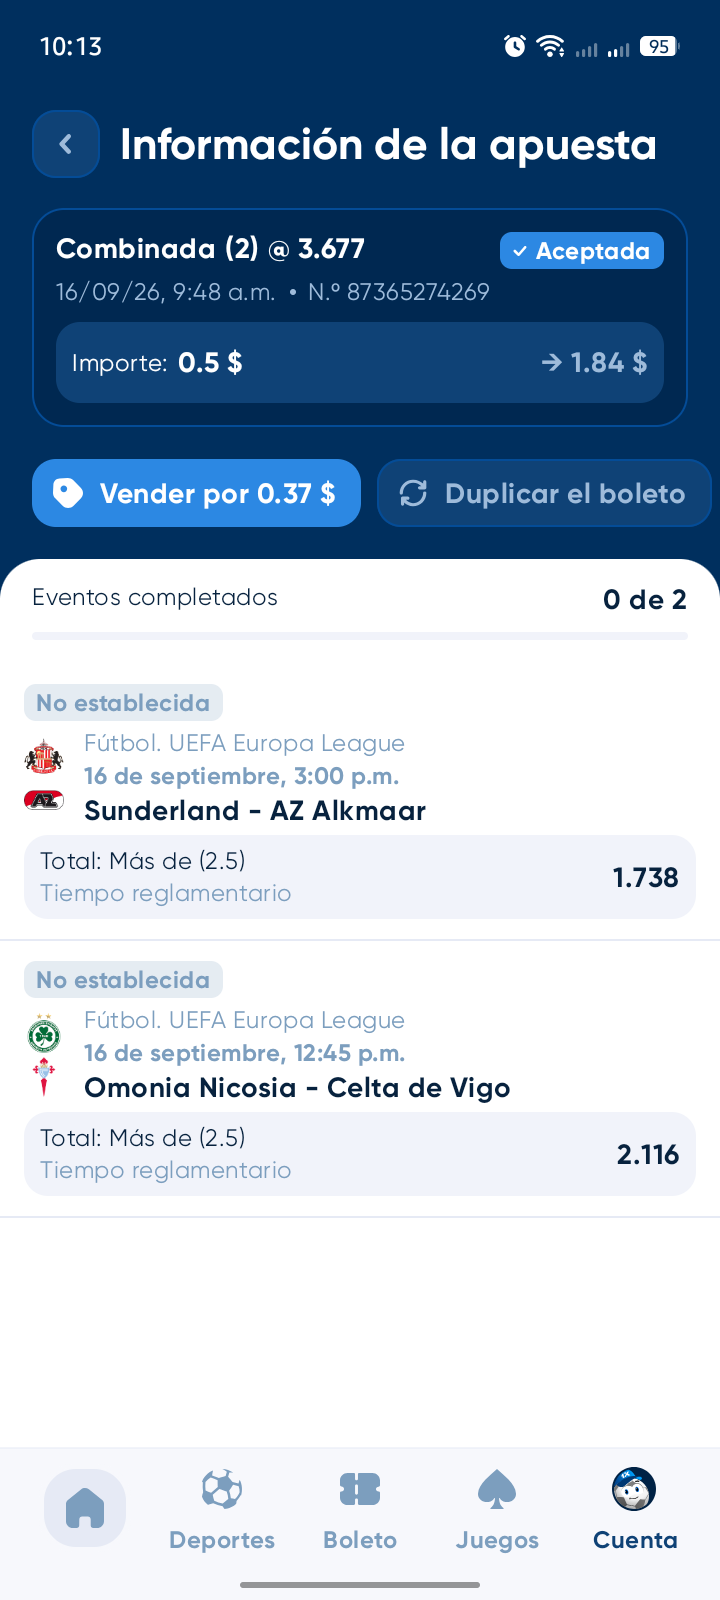Open the Boleto ticket icon
The height and width of the screenshot is (1600, 720).
coord(360,1489)
